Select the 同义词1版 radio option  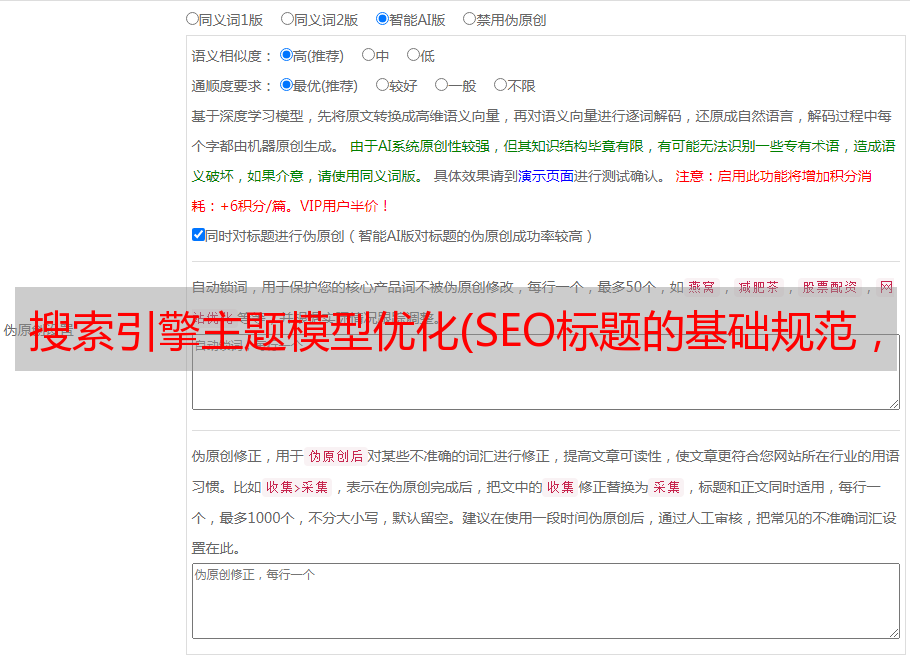(x=192, y=18)
